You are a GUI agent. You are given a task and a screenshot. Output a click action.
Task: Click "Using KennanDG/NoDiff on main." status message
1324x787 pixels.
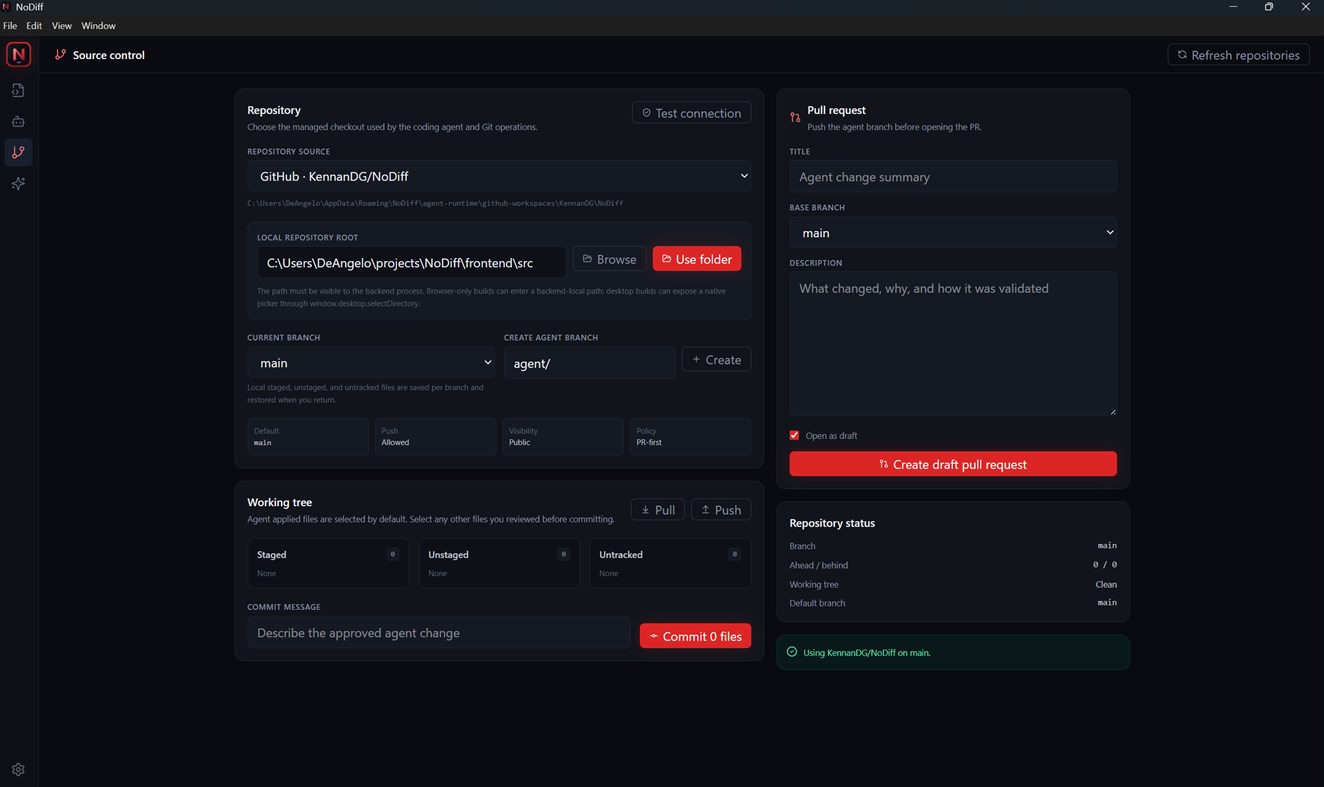click(866, 652)
